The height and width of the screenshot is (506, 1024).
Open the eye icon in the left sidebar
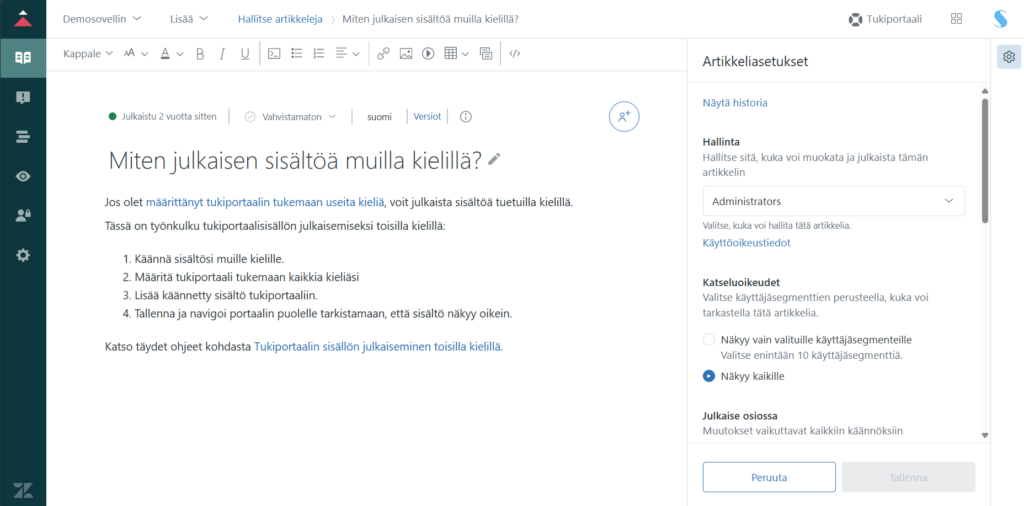pyautogui.click(x=23, y=176)
